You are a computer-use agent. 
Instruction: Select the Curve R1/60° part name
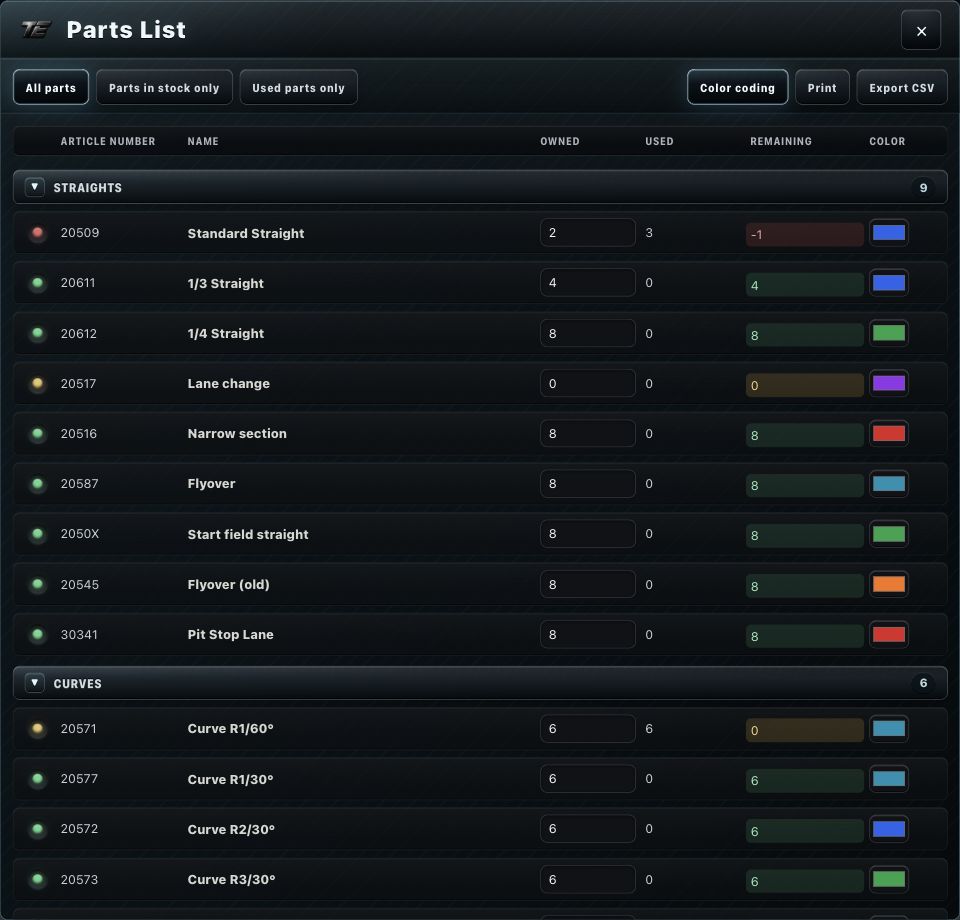click(x=230, y=729)
